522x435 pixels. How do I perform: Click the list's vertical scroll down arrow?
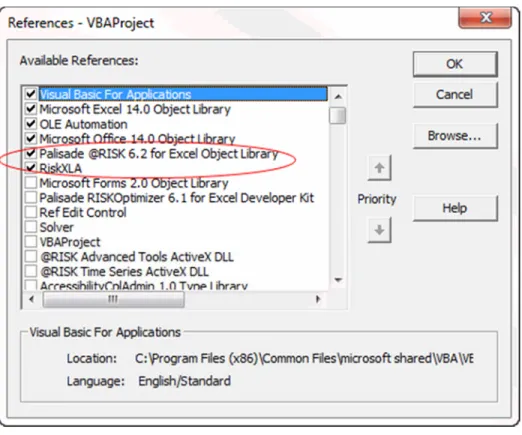point(338,280)
